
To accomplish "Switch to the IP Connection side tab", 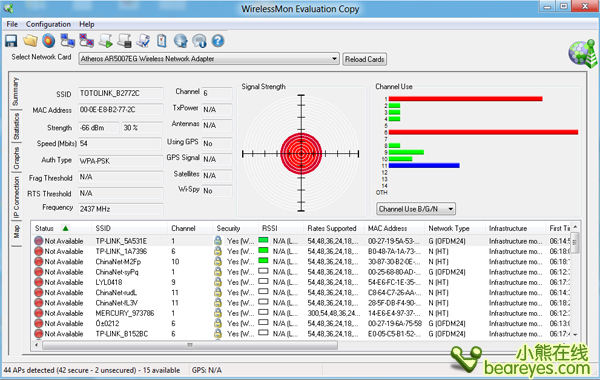I will pyautogui.click(x=16, y=197).
